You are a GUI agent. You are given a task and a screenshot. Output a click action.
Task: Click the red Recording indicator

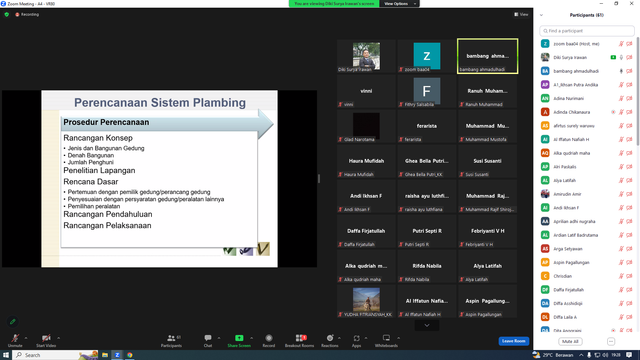pyautogui.click(x=27, y=14)
